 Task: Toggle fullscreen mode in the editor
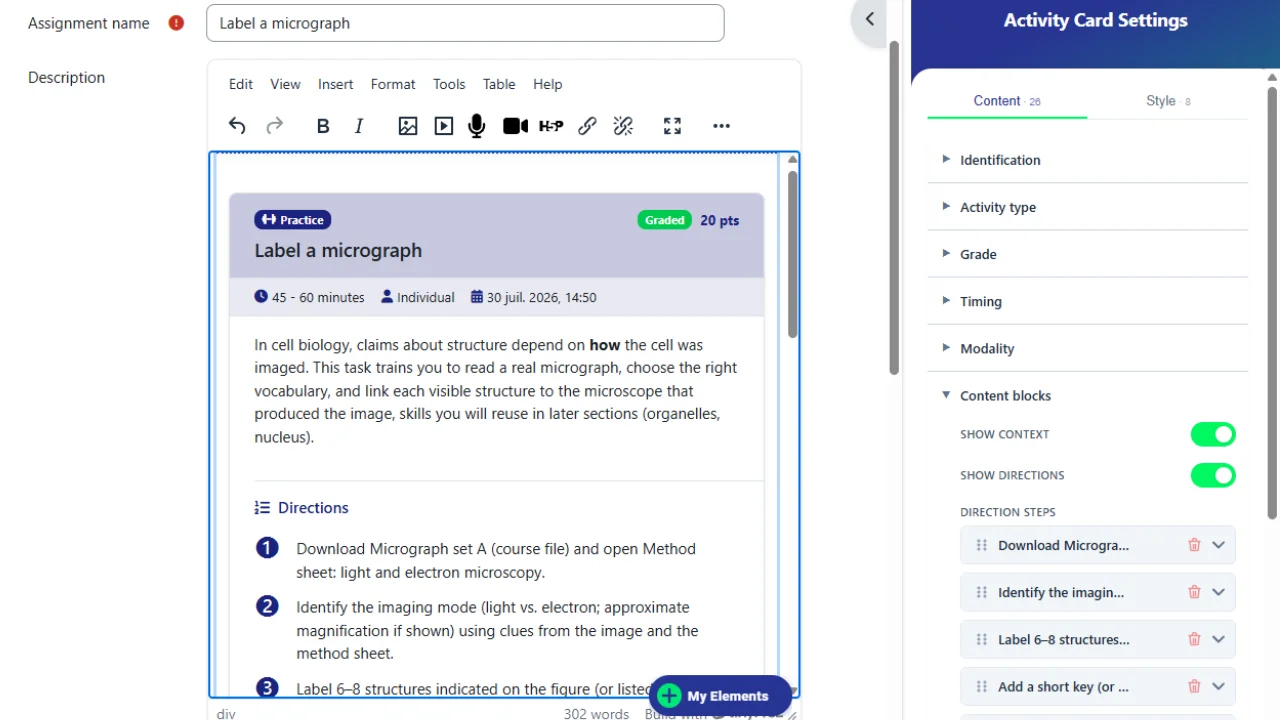point(672,126)
